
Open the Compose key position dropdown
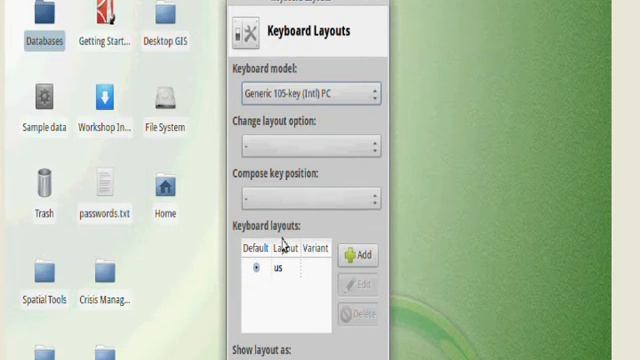pos(311,199)
